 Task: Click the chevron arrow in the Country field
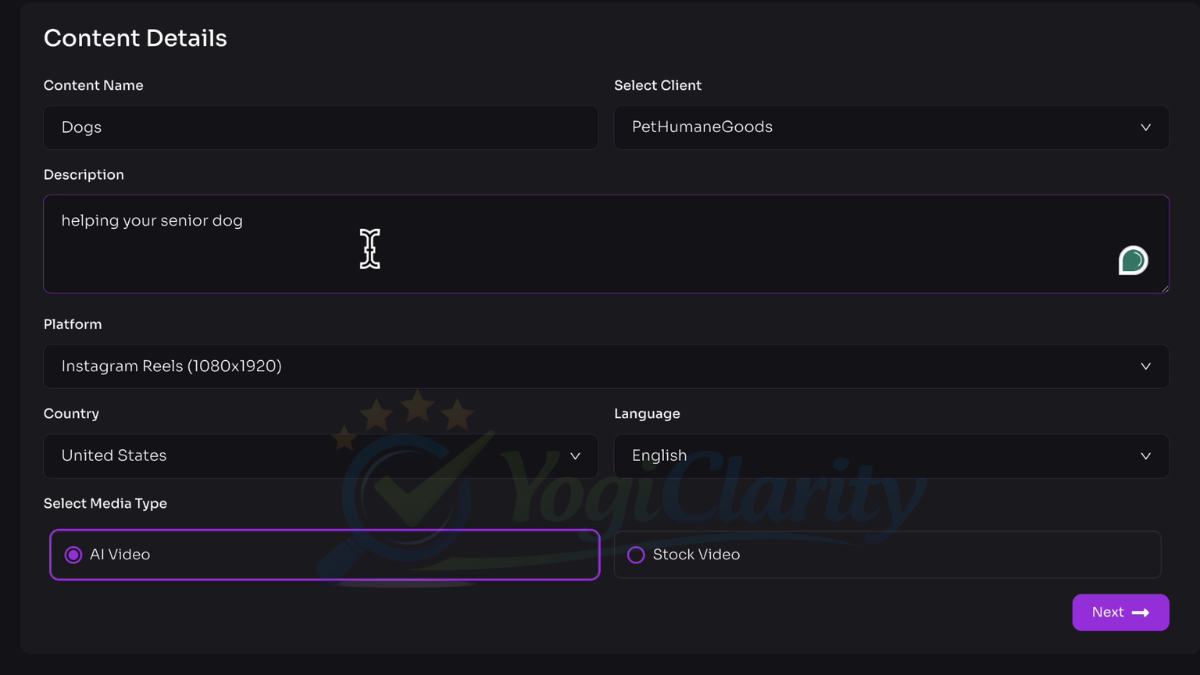(x=575, y=456)
